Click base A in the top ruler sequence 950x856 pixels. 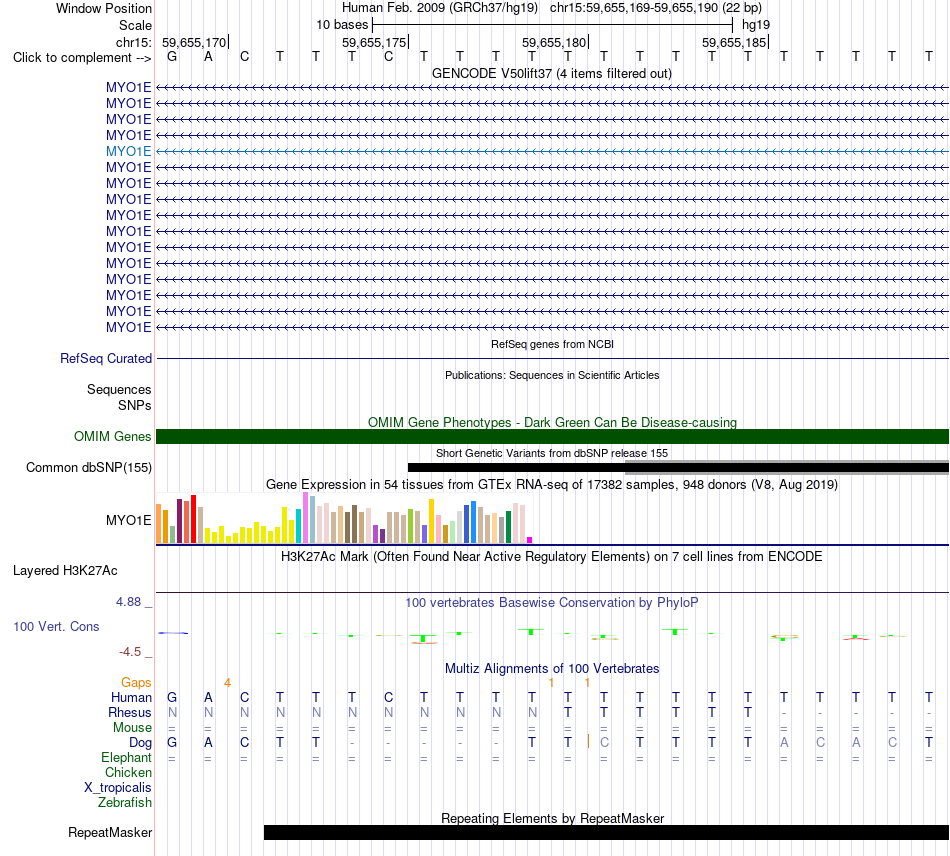[x=208, y=57]
